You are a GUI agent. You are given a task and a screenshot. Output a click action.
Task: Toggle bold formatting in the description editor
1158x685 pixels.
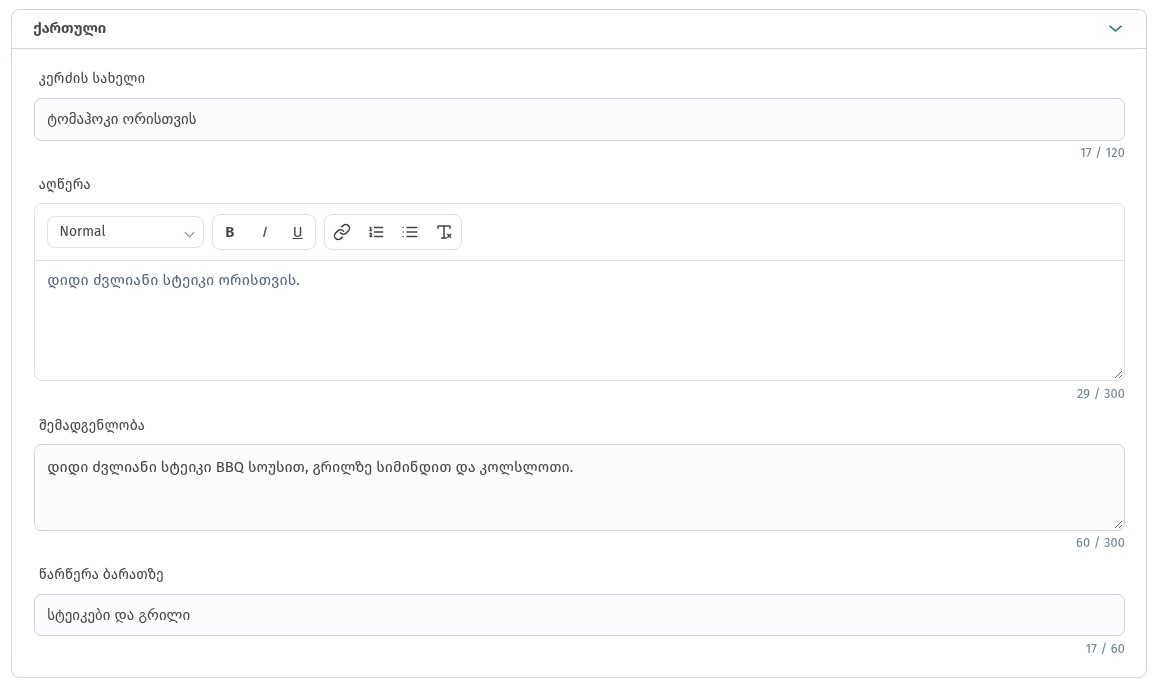(x=230, y=233)
